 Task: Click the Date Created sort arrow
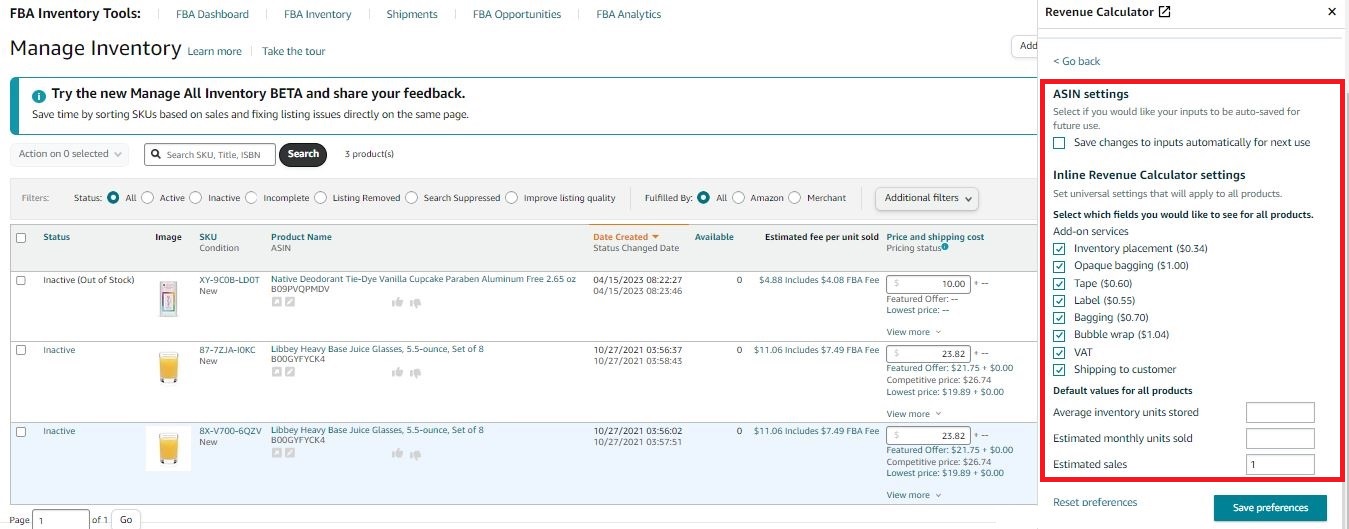click(656, 237)
